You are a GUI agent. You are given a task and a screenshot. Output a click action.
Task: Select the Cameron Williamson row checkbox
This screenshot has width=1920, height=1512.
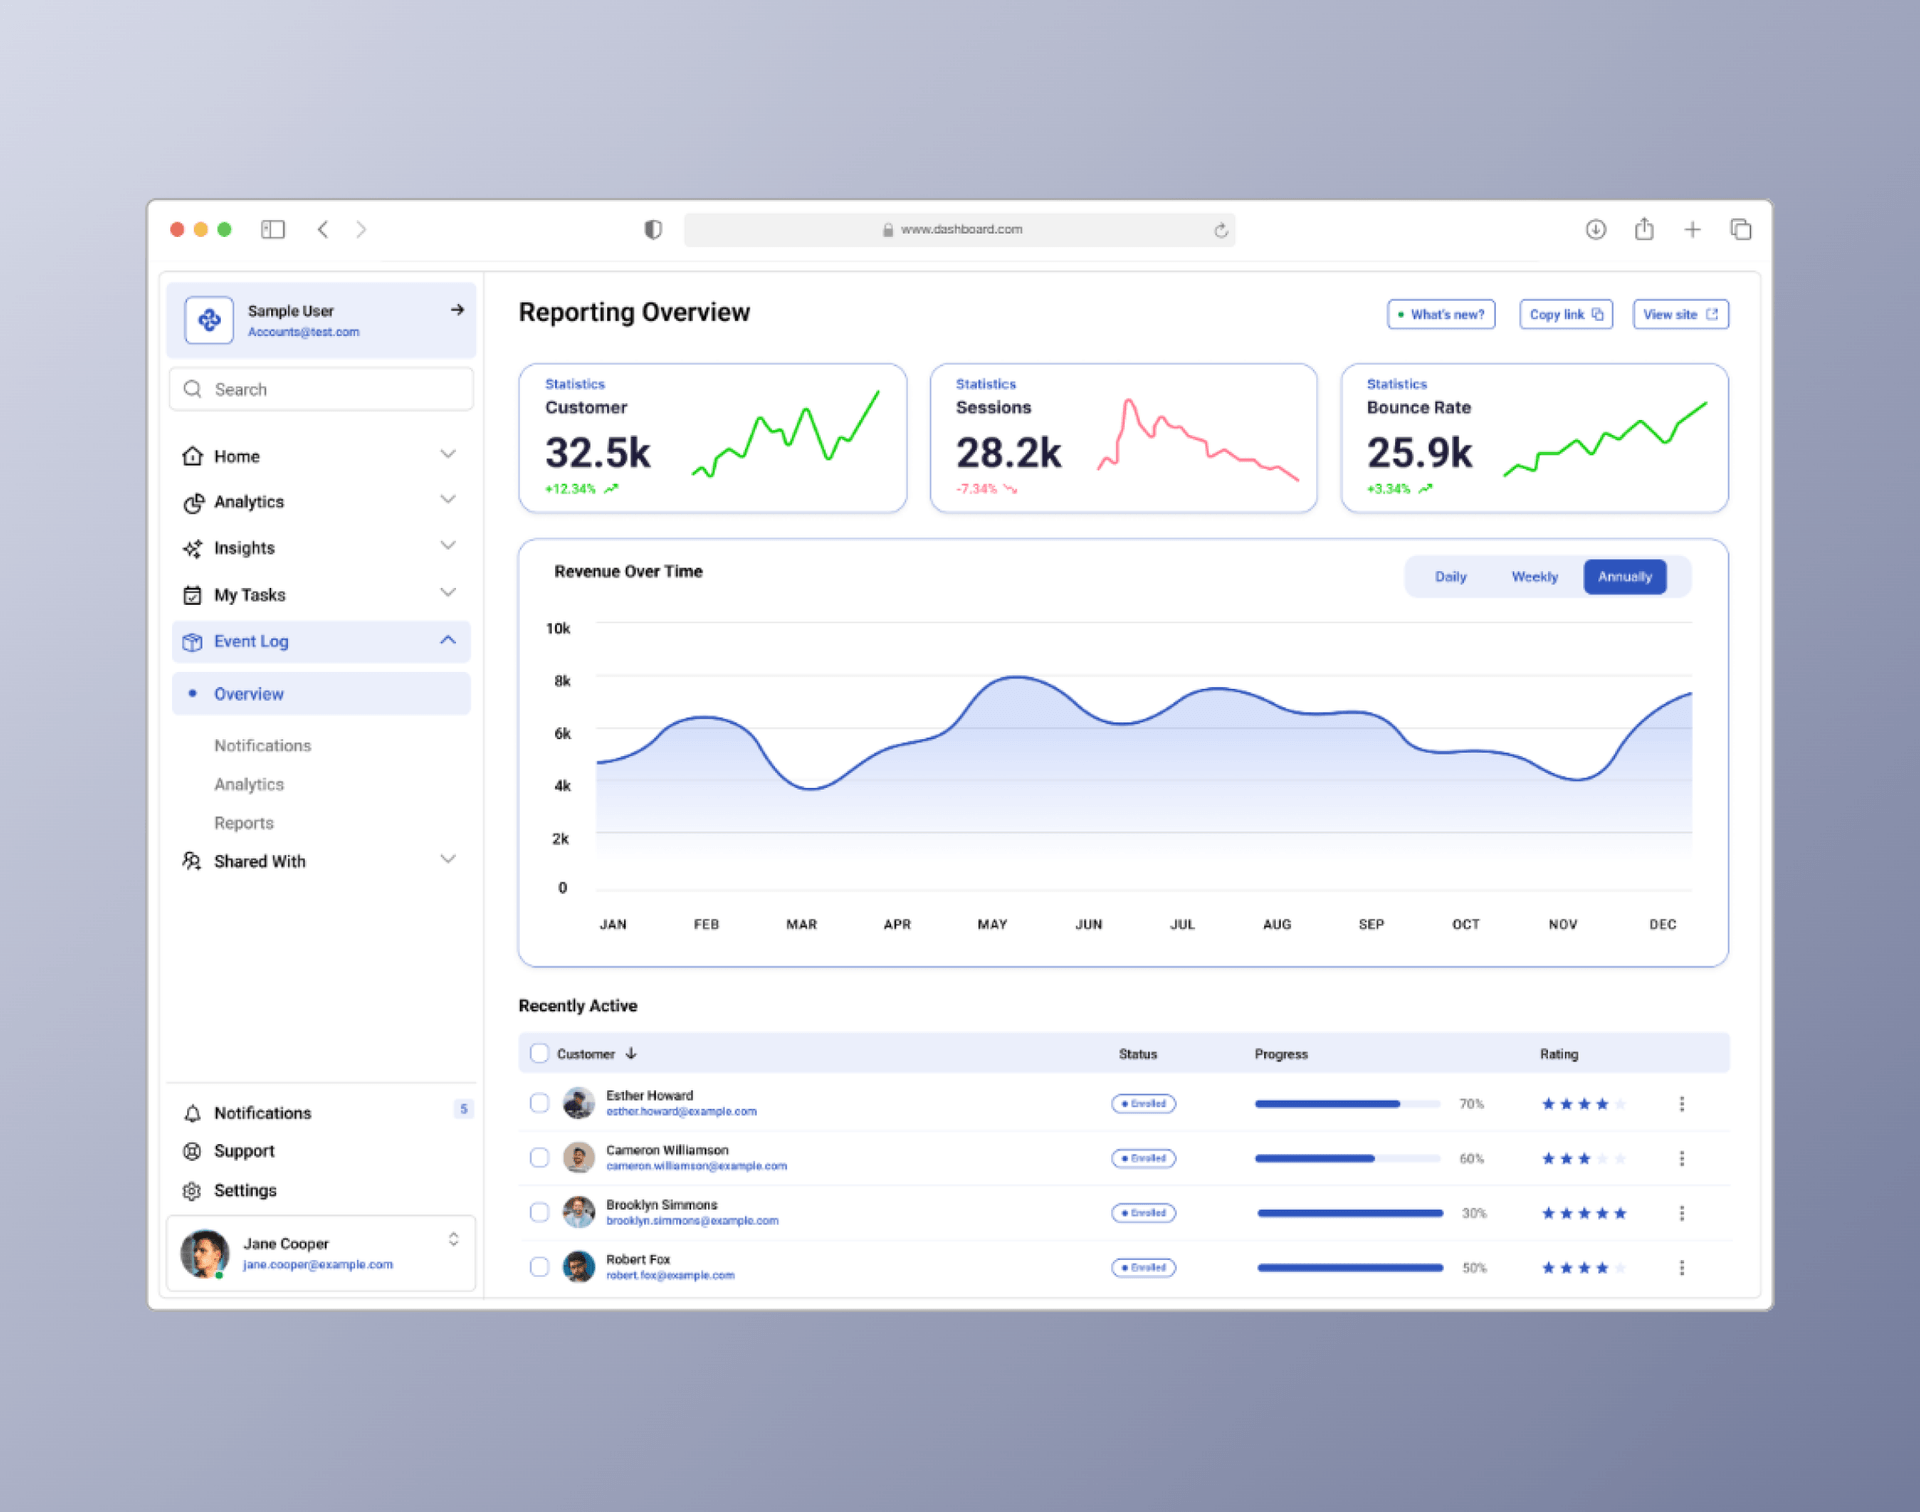click(539, 1158)
